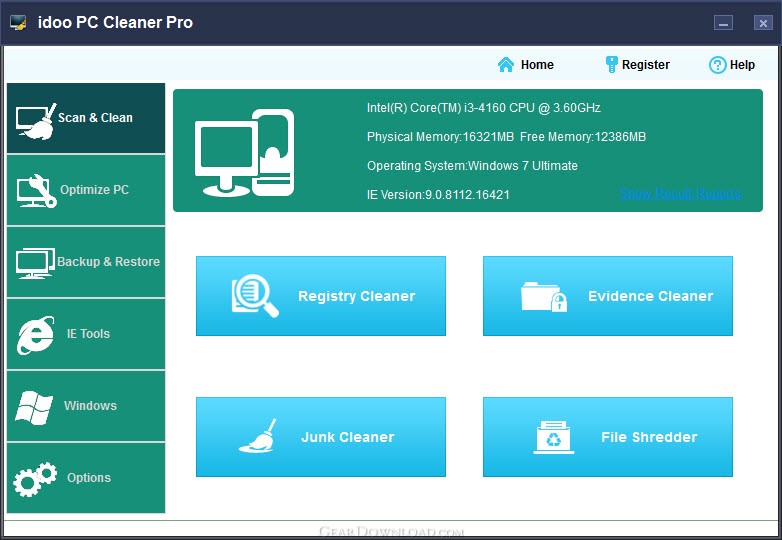Open Options with the gears icon
Image resolution: width=782 pixels, height=540 pixels.
[x=86, y=478]
